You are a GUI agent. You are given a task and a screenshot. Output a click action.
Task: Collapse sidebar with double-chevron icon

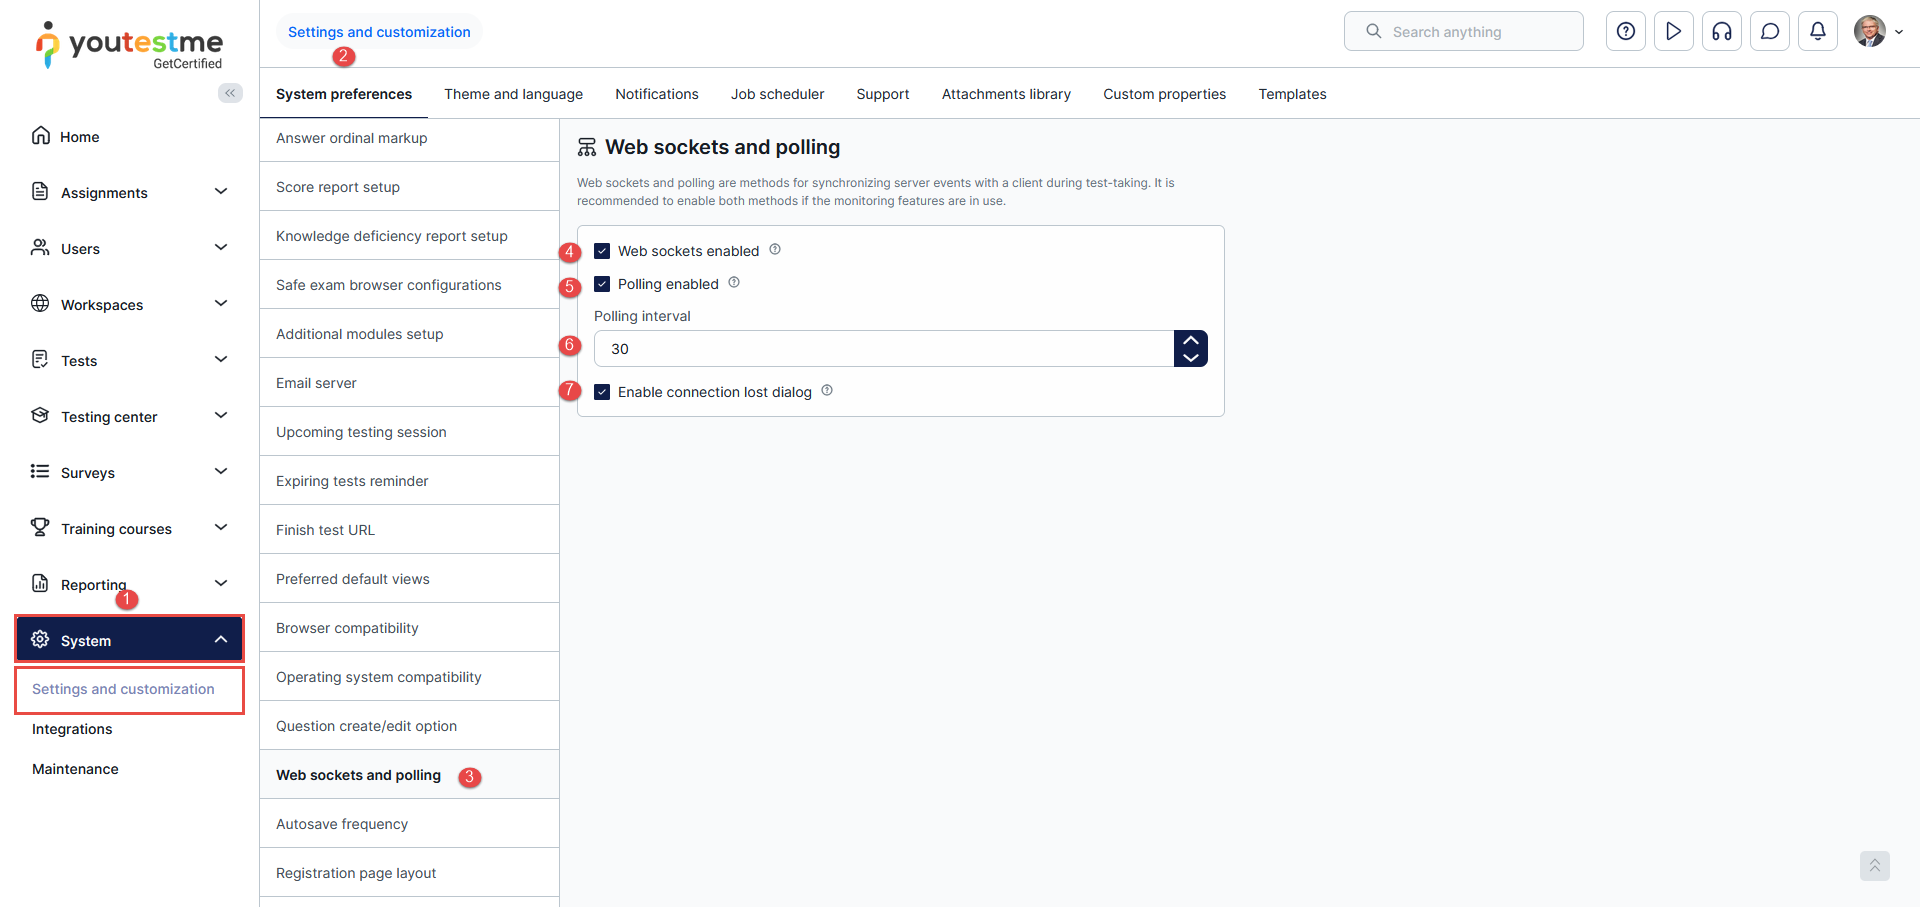[230, 93]
